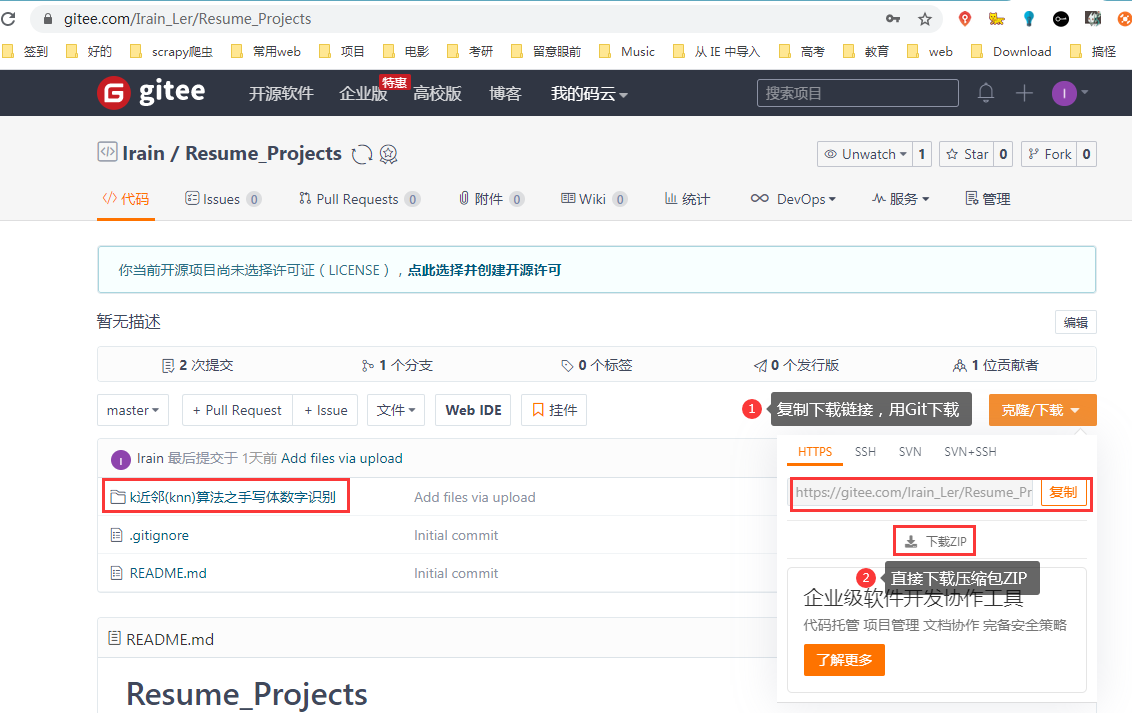Click the browser reload icon

tap(8, 19)
